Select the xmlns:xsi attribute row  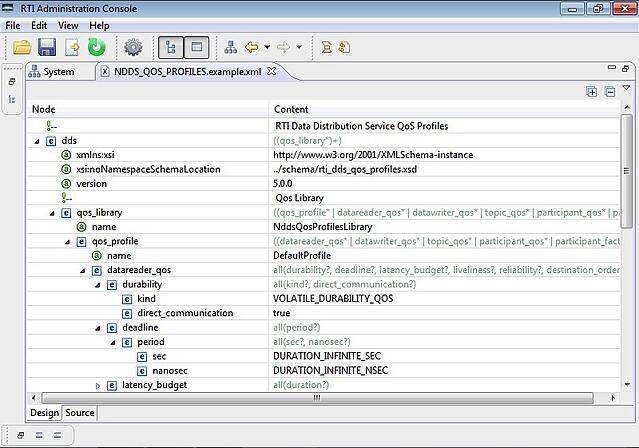324,155
